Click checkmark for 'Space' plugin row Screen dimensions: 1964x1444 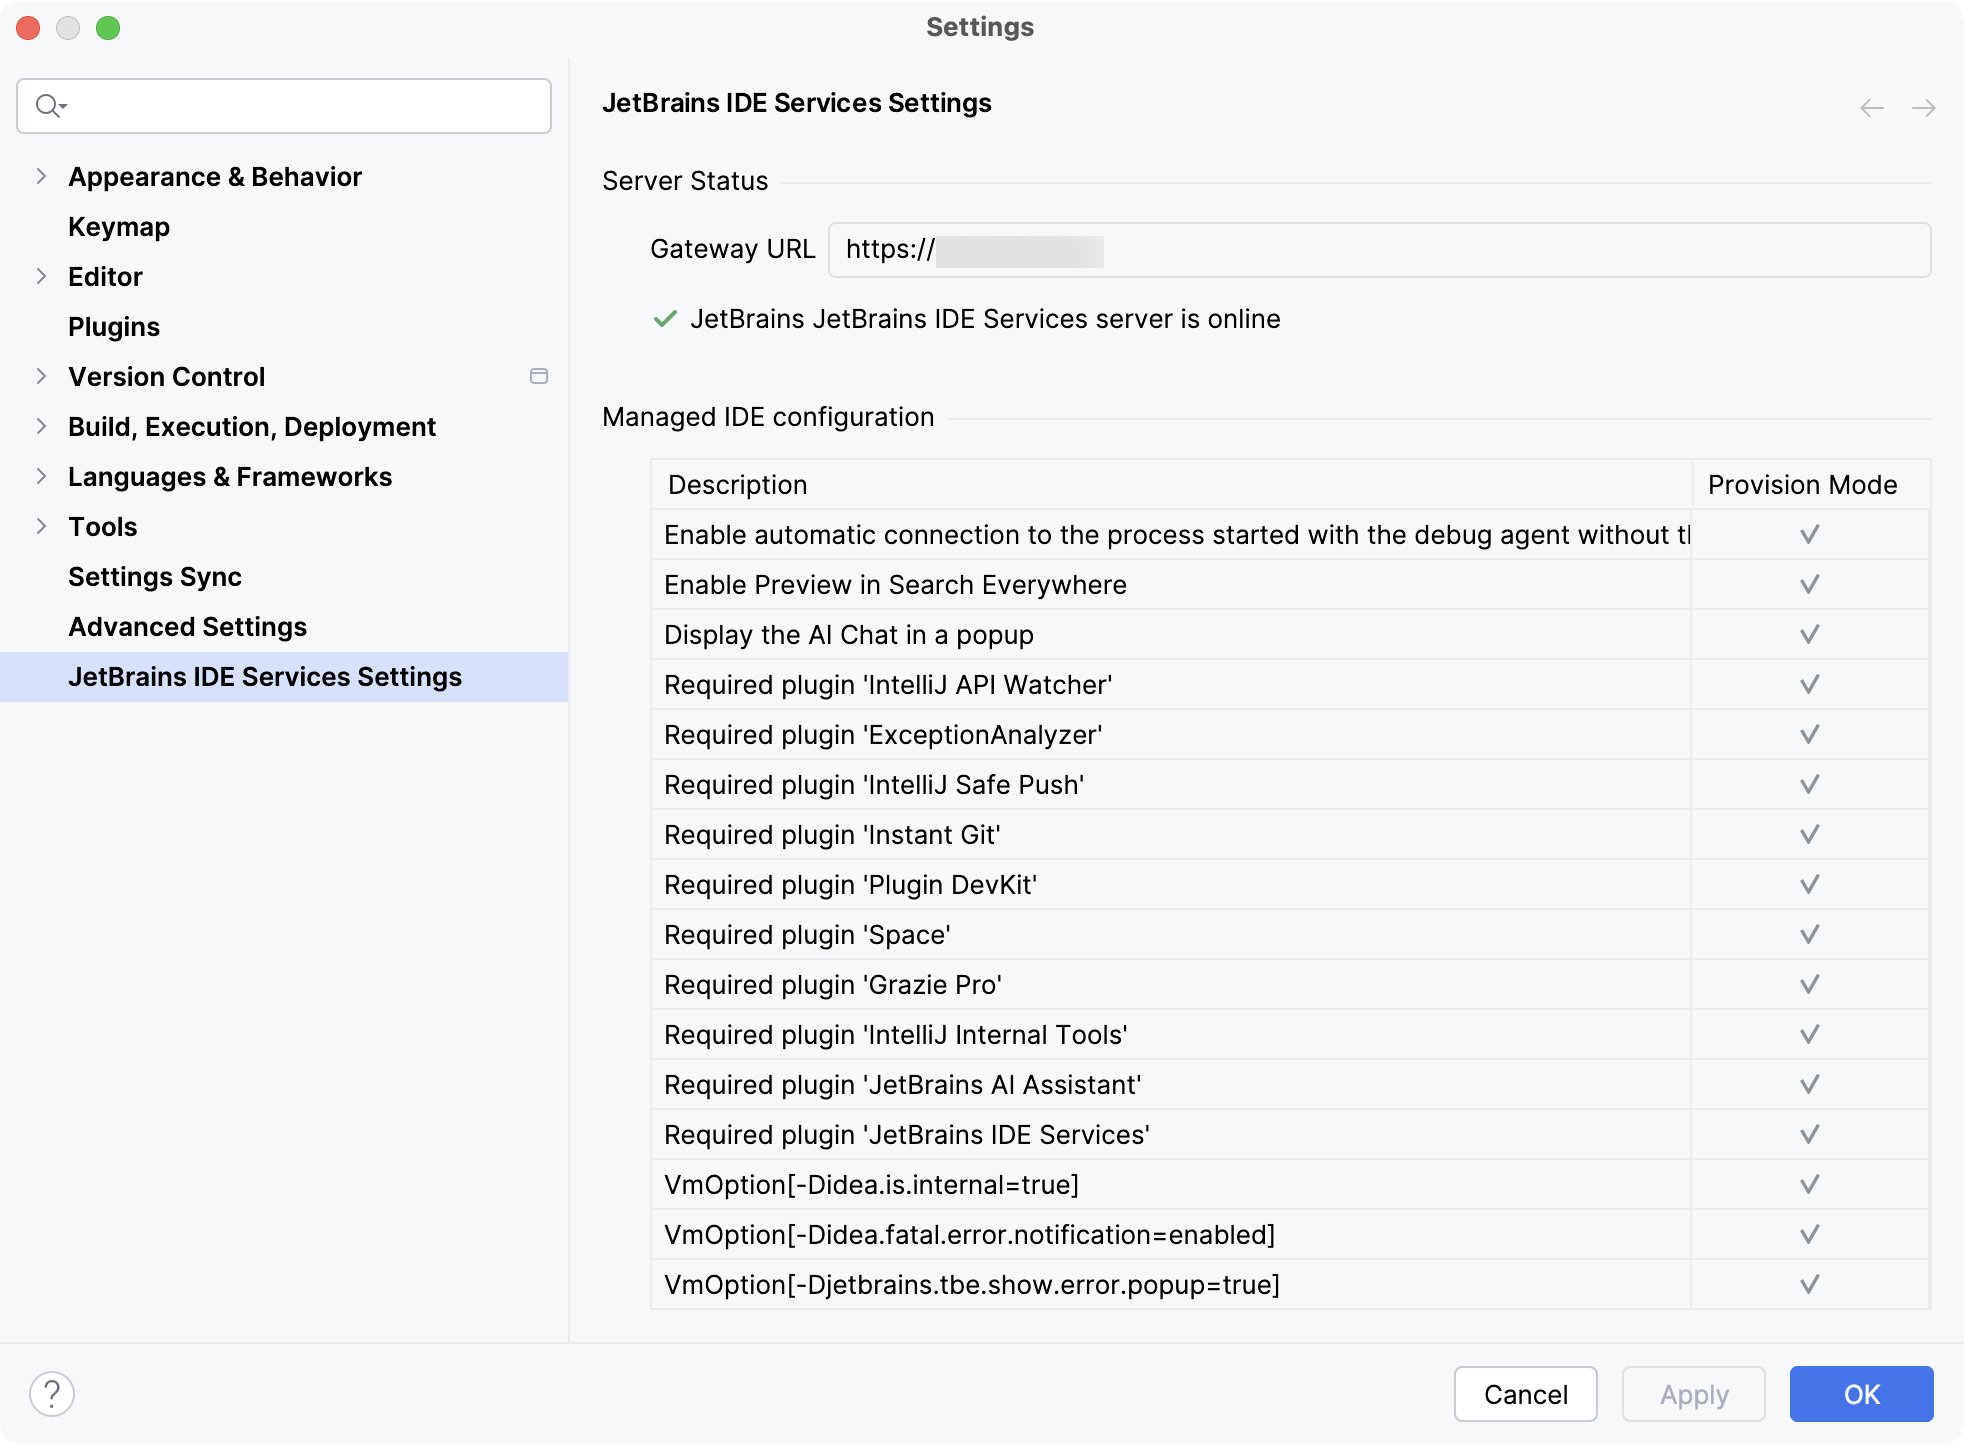tap(1809, 934)
